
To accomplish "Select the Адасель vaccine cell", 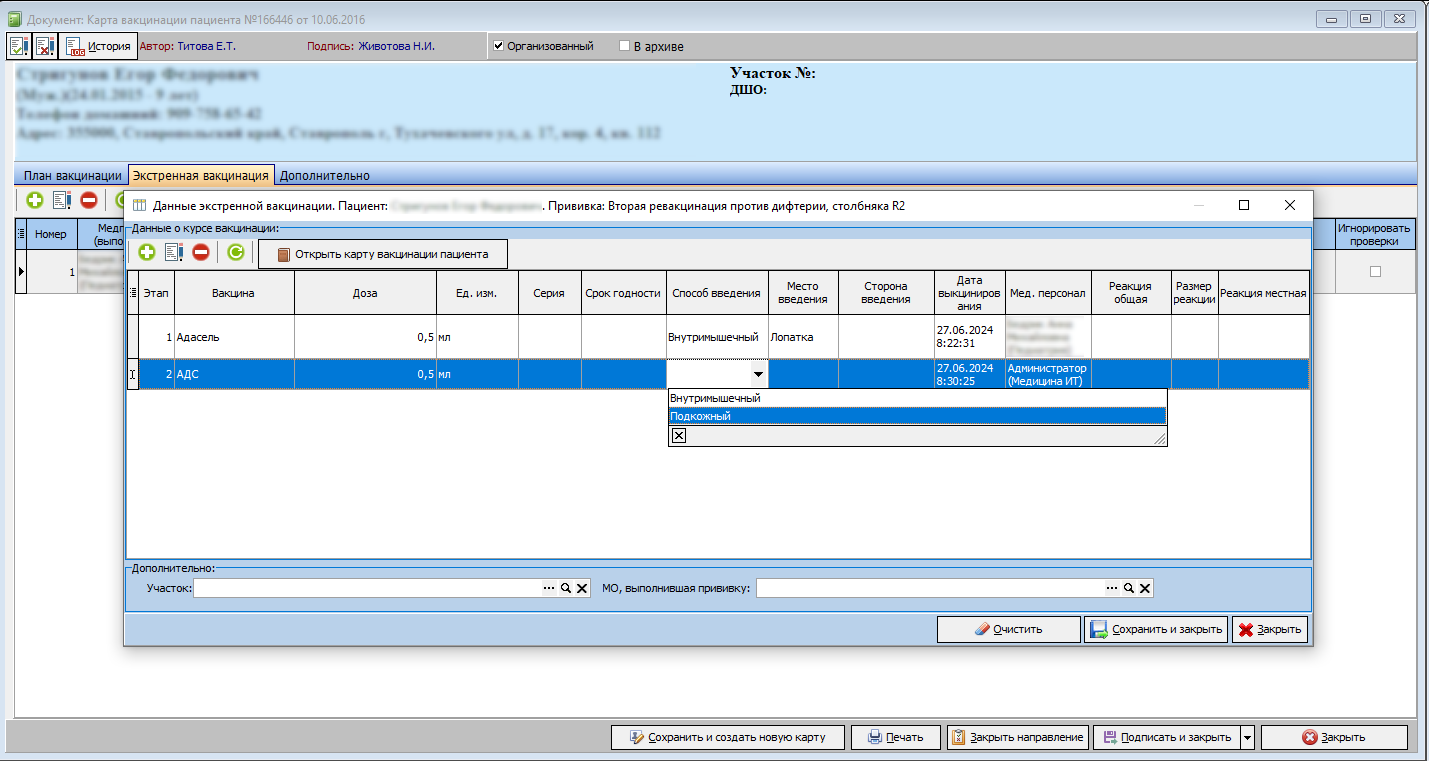I will [234, 337].
